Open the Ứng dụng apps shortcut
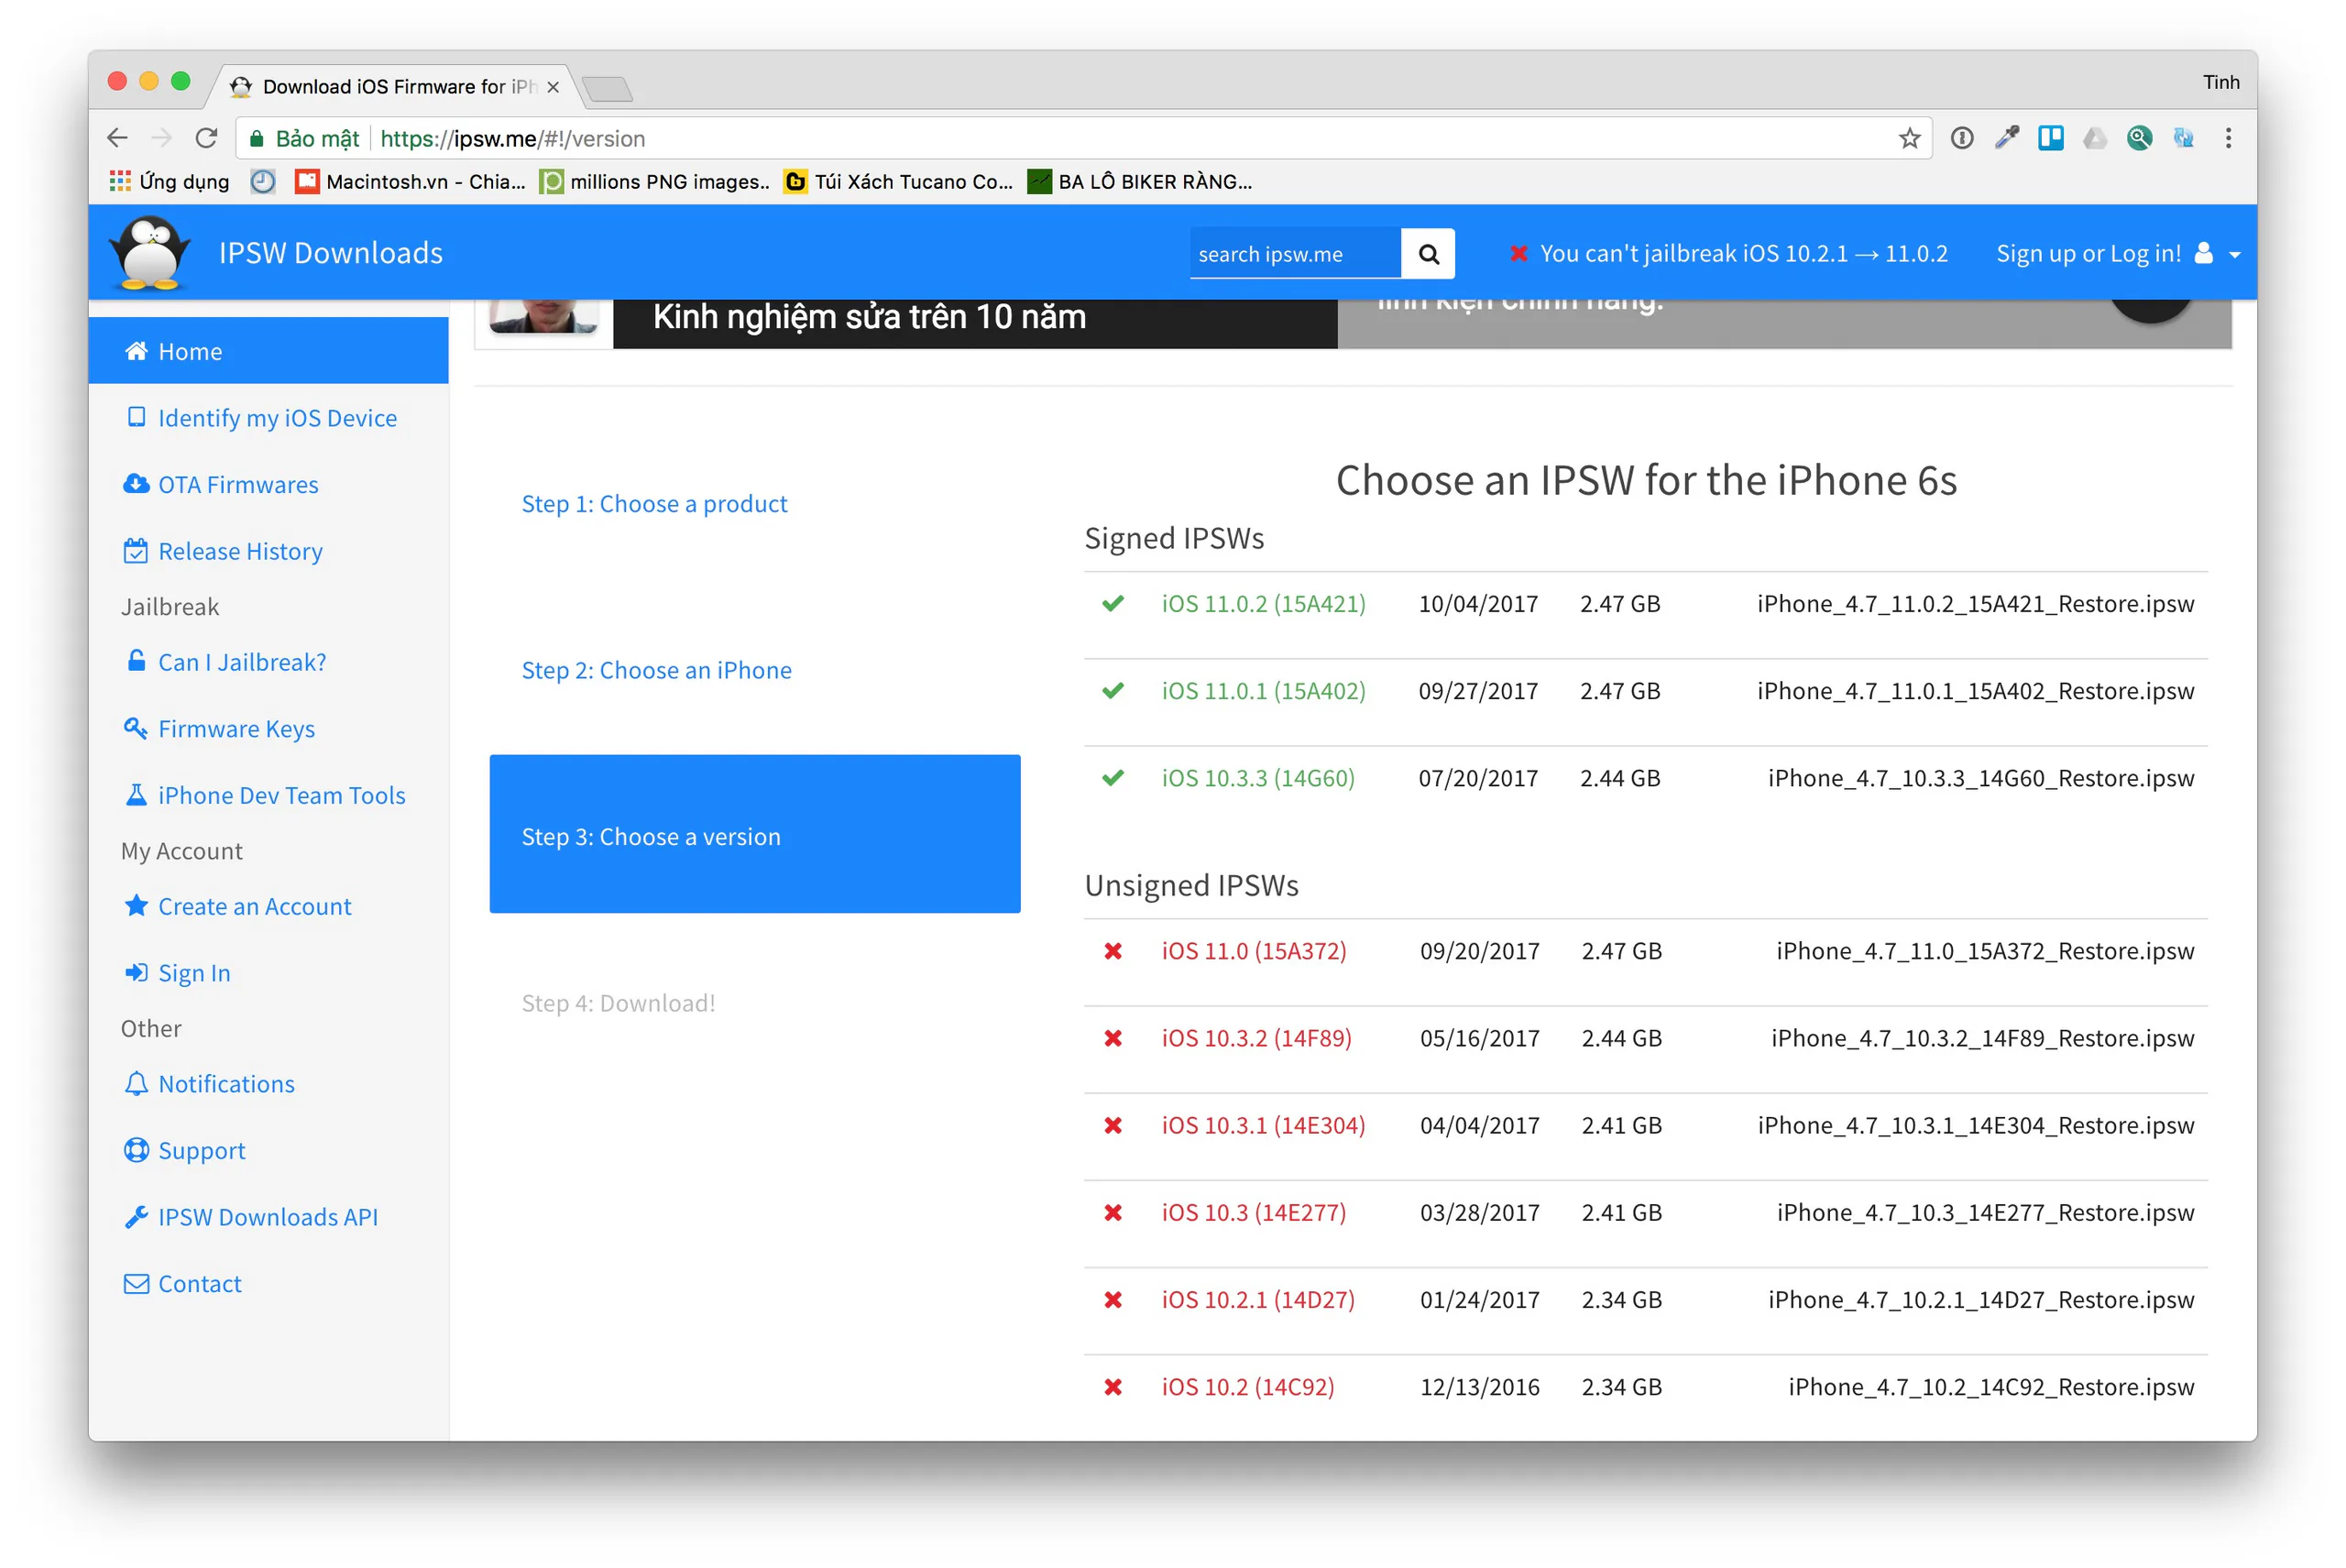Image resolution: width=2346 pixels, height=1568 pixels. point(169,182)
